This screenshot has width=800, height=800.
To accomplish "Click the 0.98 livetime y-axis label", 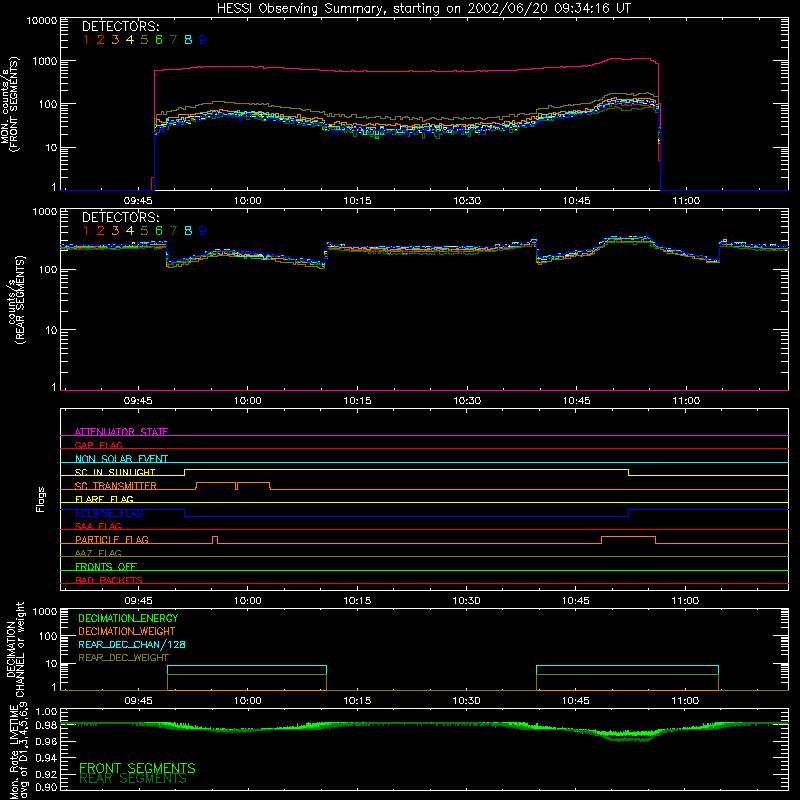I will pos(46,725).
